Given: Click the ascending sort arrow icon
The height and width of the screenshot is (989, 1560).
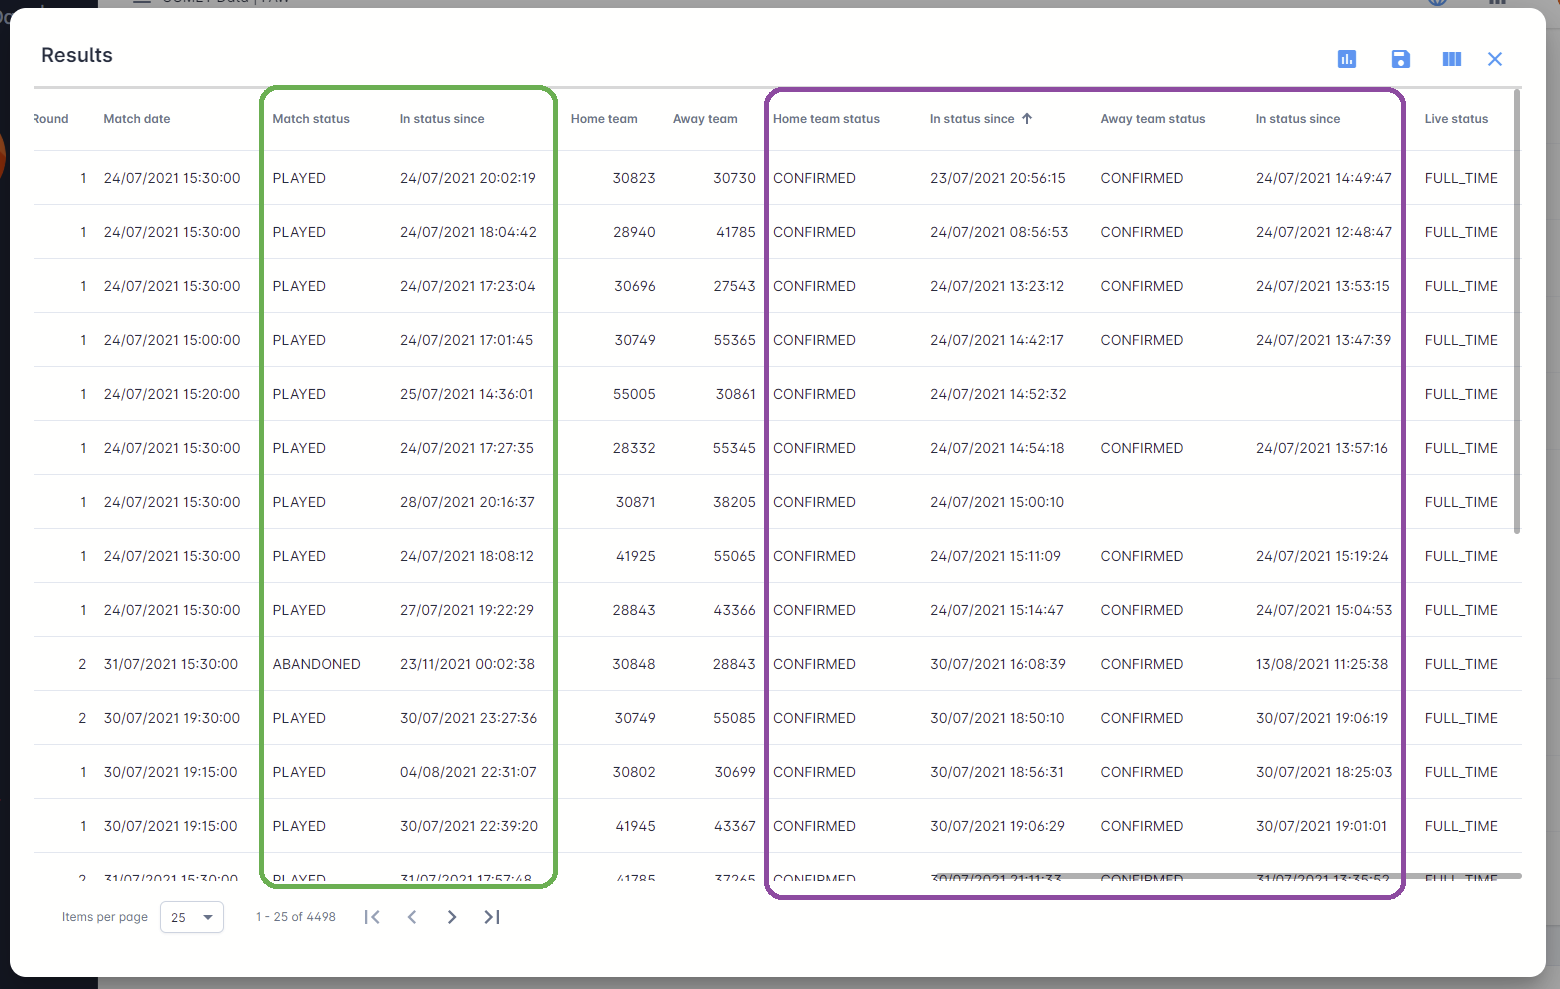Looking at the screenshot, I should point(1027,119).
